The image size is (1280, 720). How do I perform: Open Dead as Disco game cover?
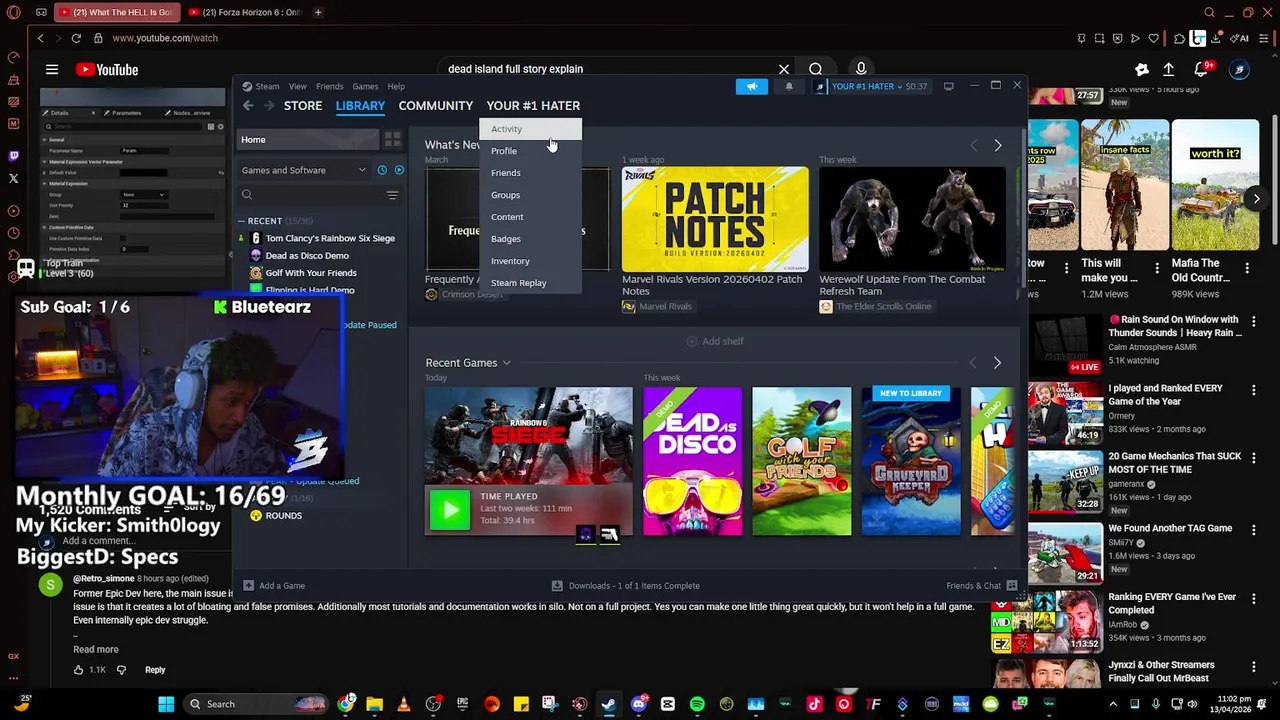click(x=692, y=461)
